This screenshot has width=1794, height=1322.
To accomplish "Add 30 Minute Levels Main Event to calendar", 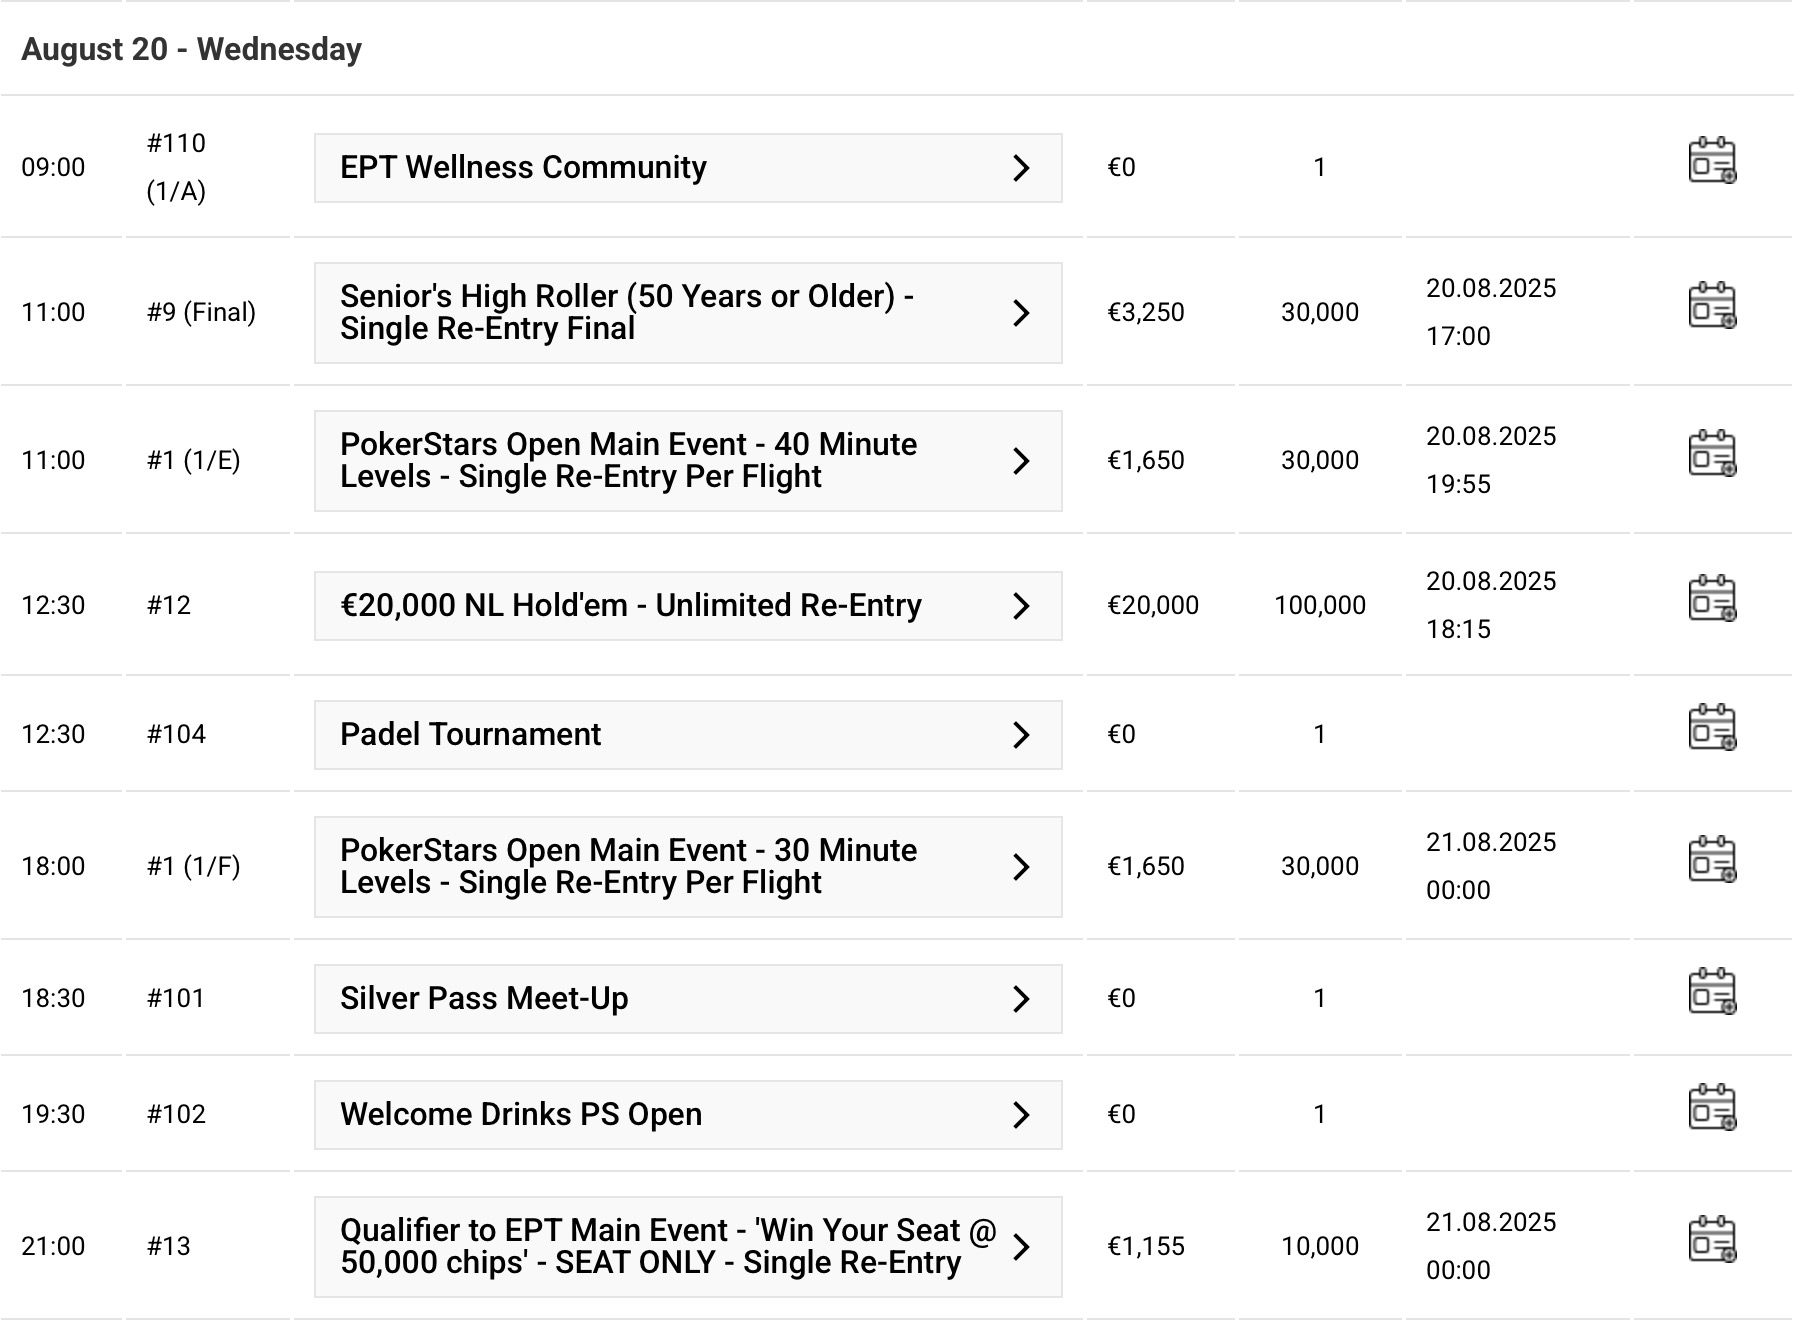I will (1712, 860).
